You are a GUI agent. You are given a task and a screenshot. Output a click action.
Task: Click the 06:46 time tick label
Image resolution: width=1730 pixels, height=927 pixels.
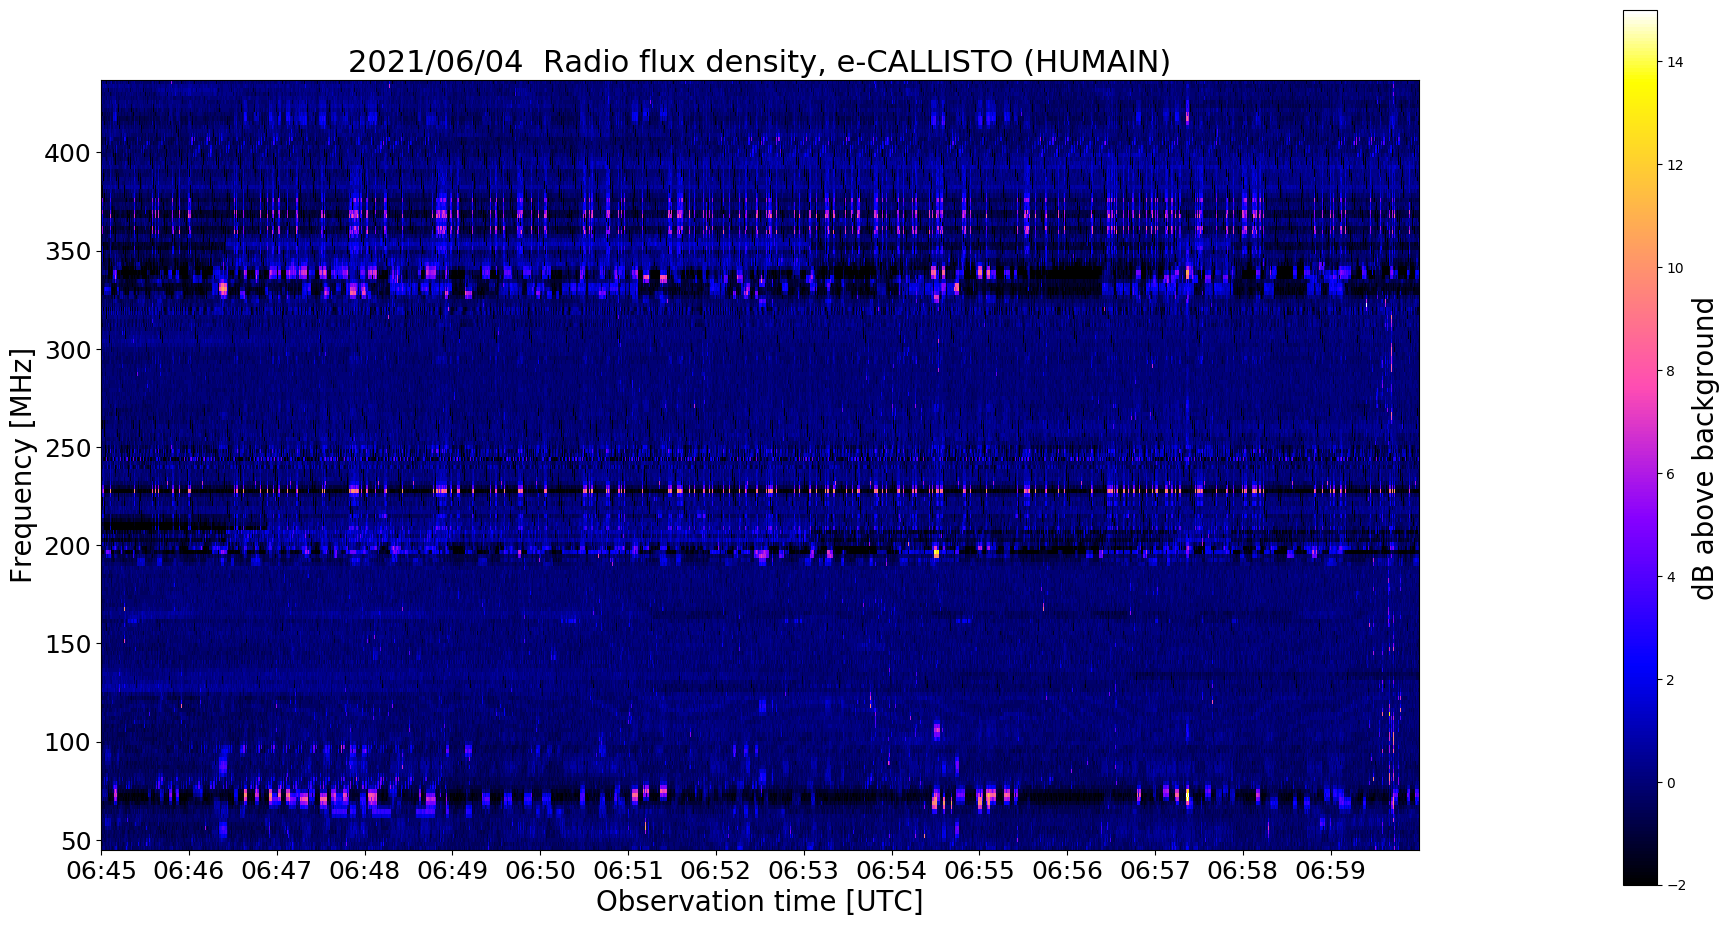[189, 870]
